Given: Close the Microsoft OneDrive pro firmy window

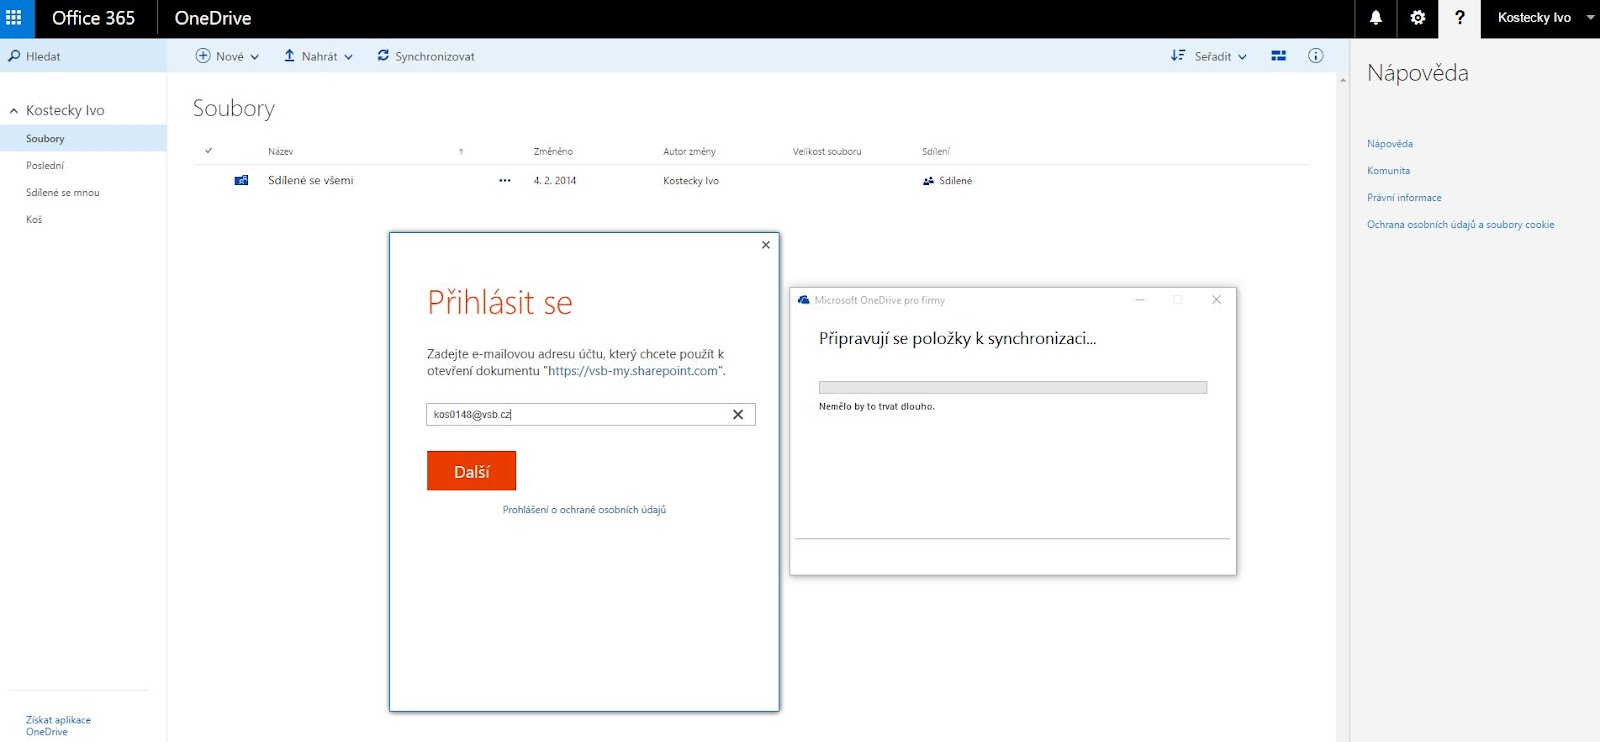Looking at the screenshot, I should [1216, 300].
